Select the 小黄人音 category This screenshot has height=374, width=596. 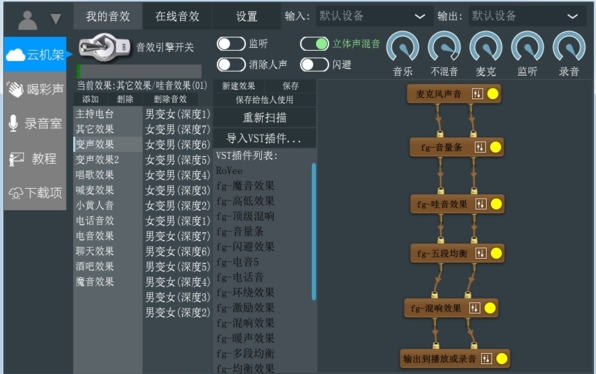(108, 205)
